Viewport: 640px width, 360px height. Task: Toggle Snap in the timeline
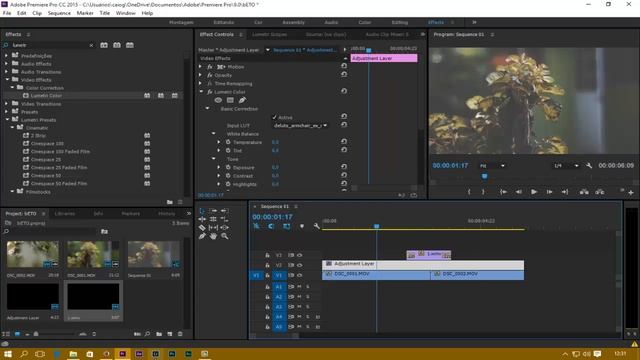[x=271, y=226]
